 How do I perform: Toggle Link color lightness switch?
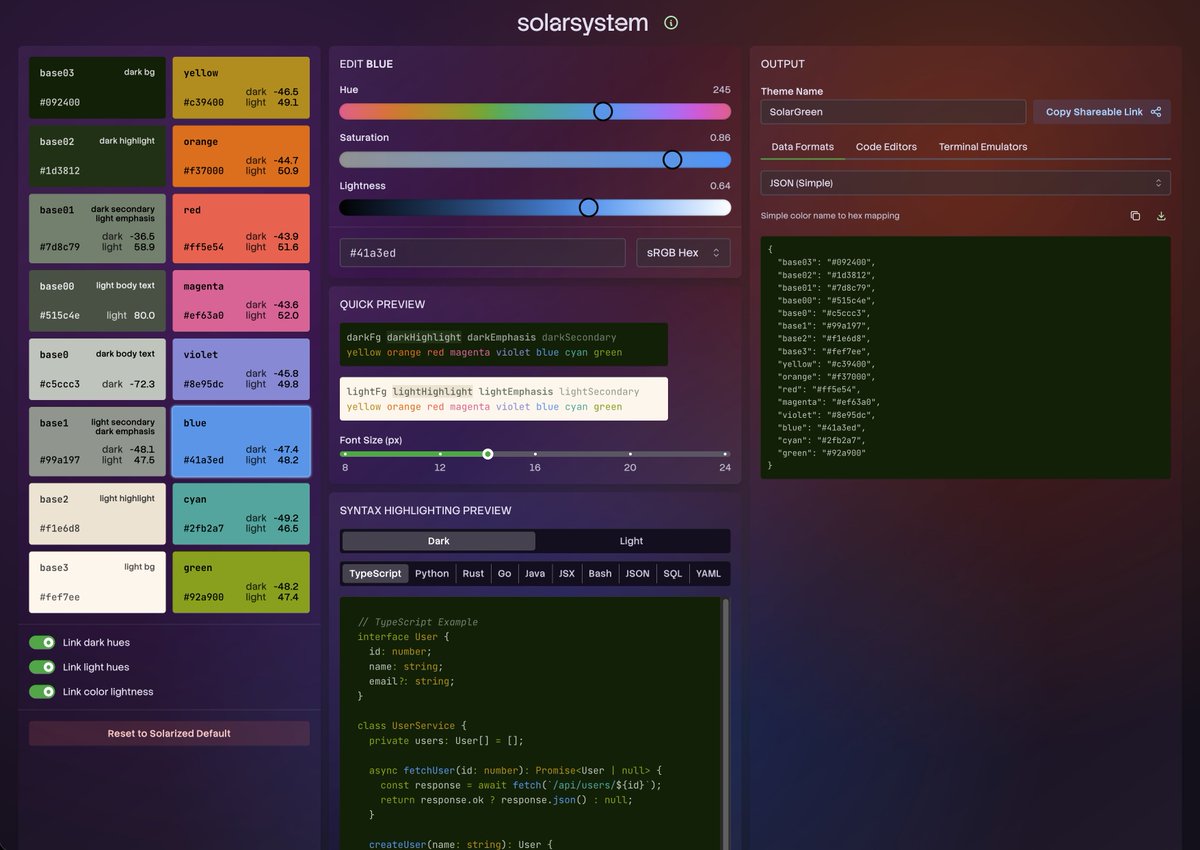pos(42,692)
